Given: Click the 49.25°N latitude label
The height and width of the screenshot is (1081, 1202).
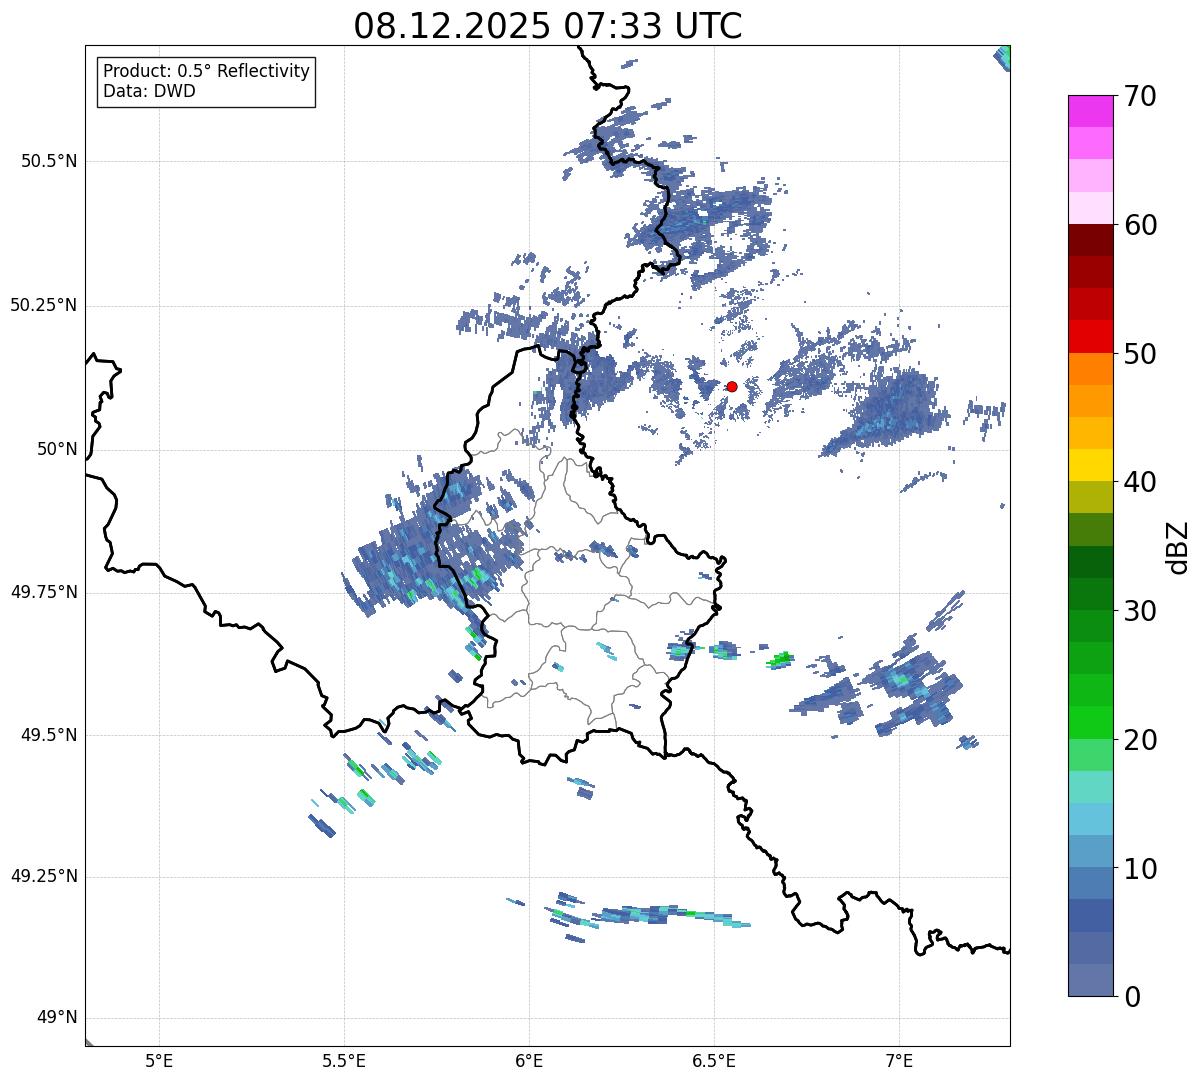Looking at the screenshot, I should coord(44,876).
